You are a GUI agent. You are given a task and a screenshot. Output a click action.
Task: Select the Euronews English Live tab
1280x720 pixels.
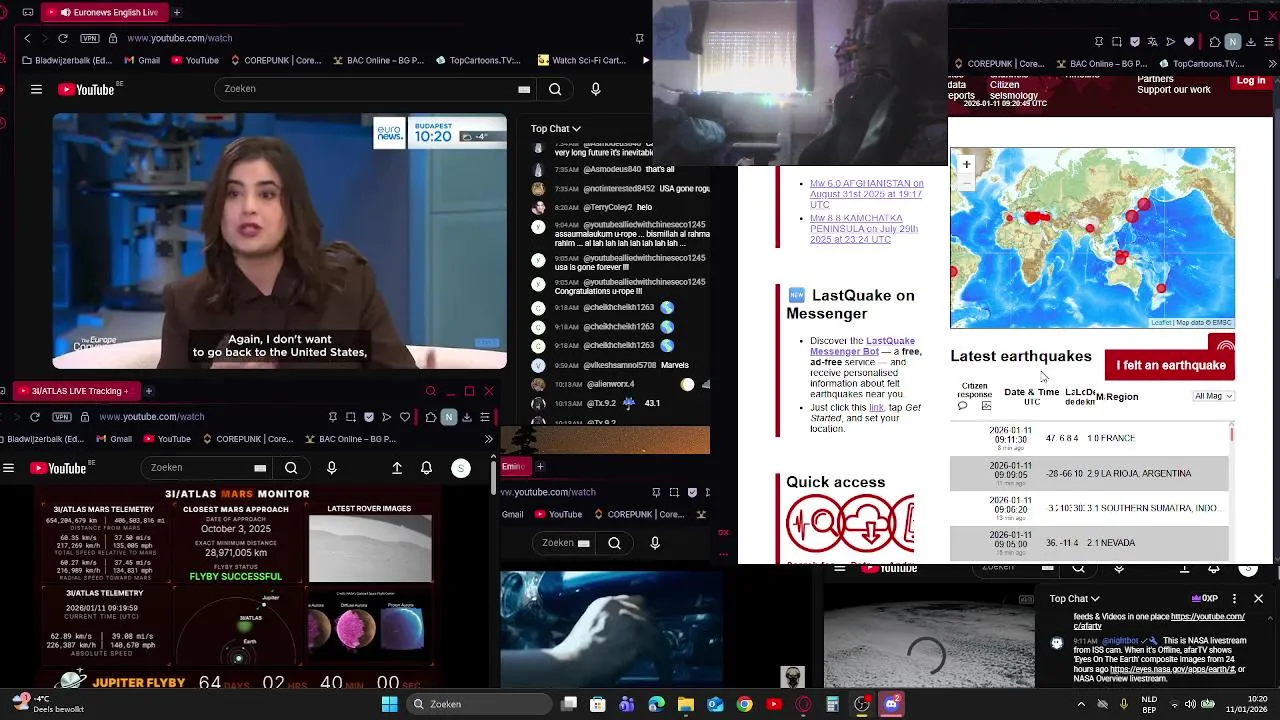tap(107, 12)
